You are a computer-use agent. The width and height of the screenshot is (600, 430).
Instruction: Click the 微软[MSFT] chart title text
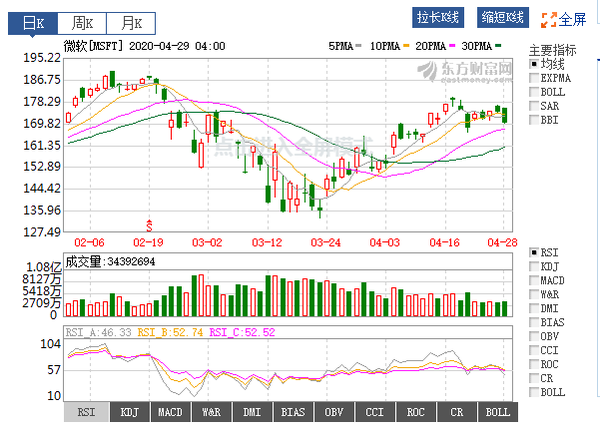point(94,46)
